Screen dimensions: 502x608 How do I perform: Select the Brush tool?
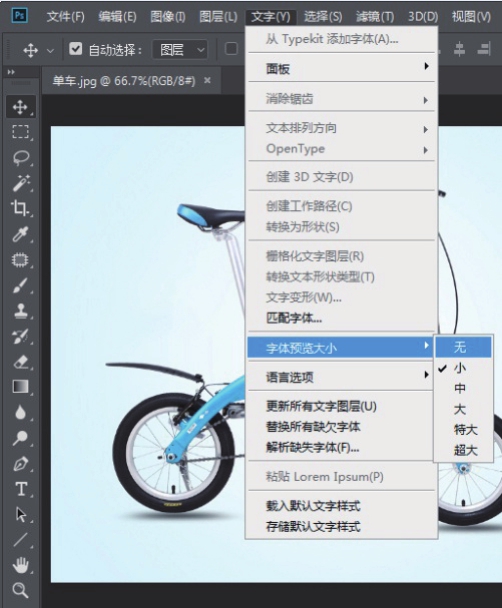point(21,285)
